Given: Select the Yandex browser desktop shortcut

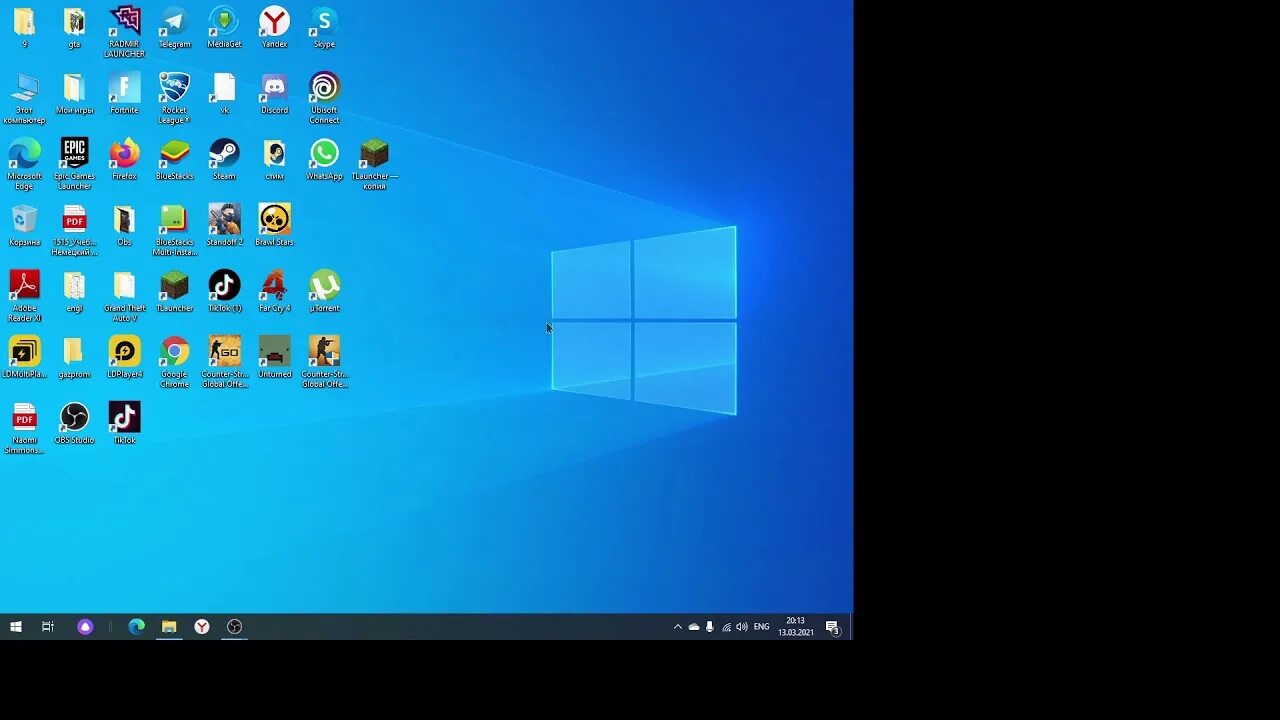Looking at the screenshot, I should click(274, 27).
